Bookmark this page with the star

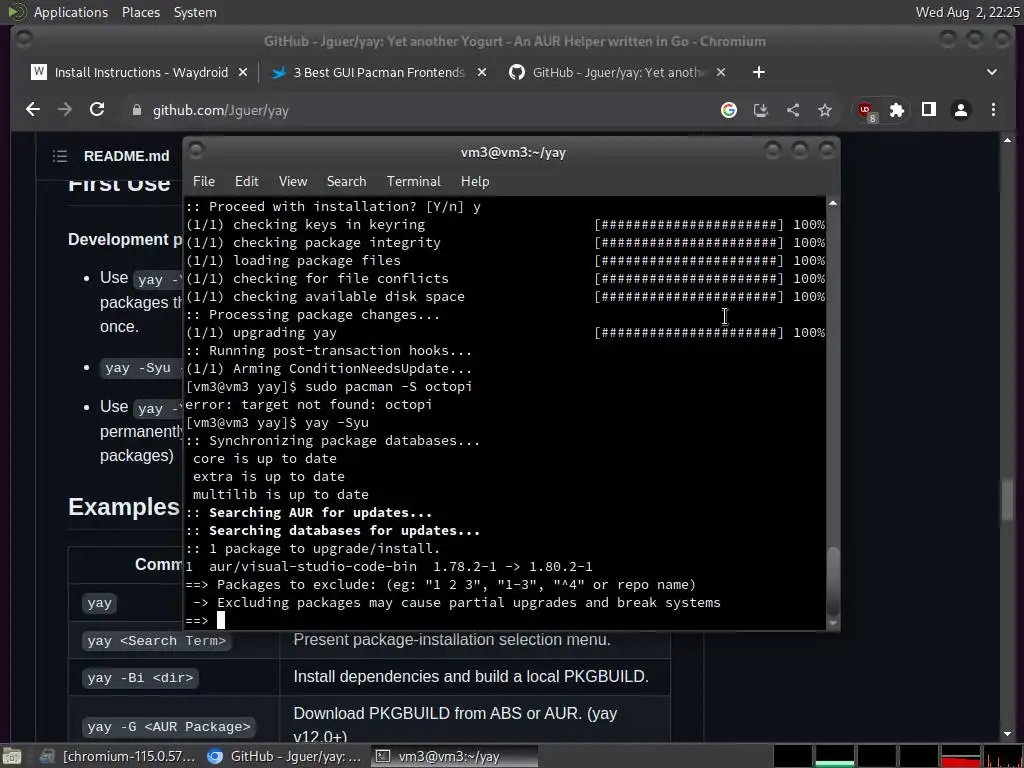(x=825, y=110)
